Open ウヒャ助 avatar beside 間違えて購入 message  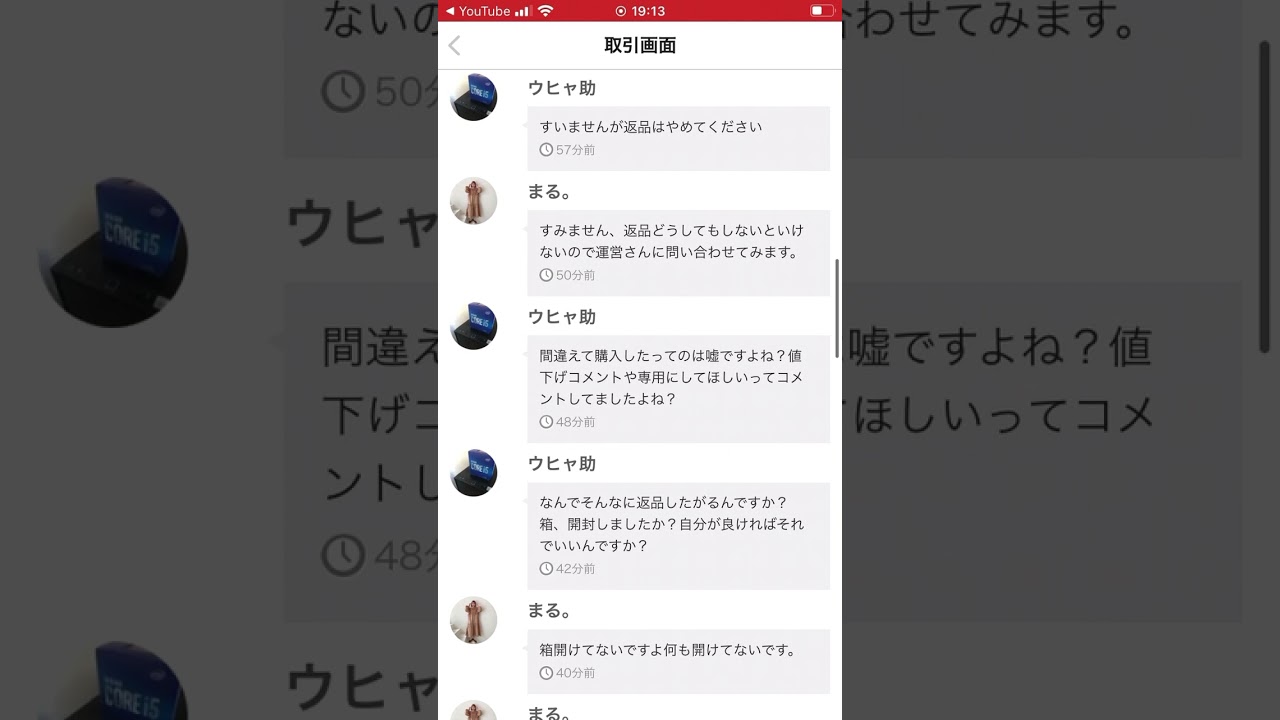click(474, 326)
